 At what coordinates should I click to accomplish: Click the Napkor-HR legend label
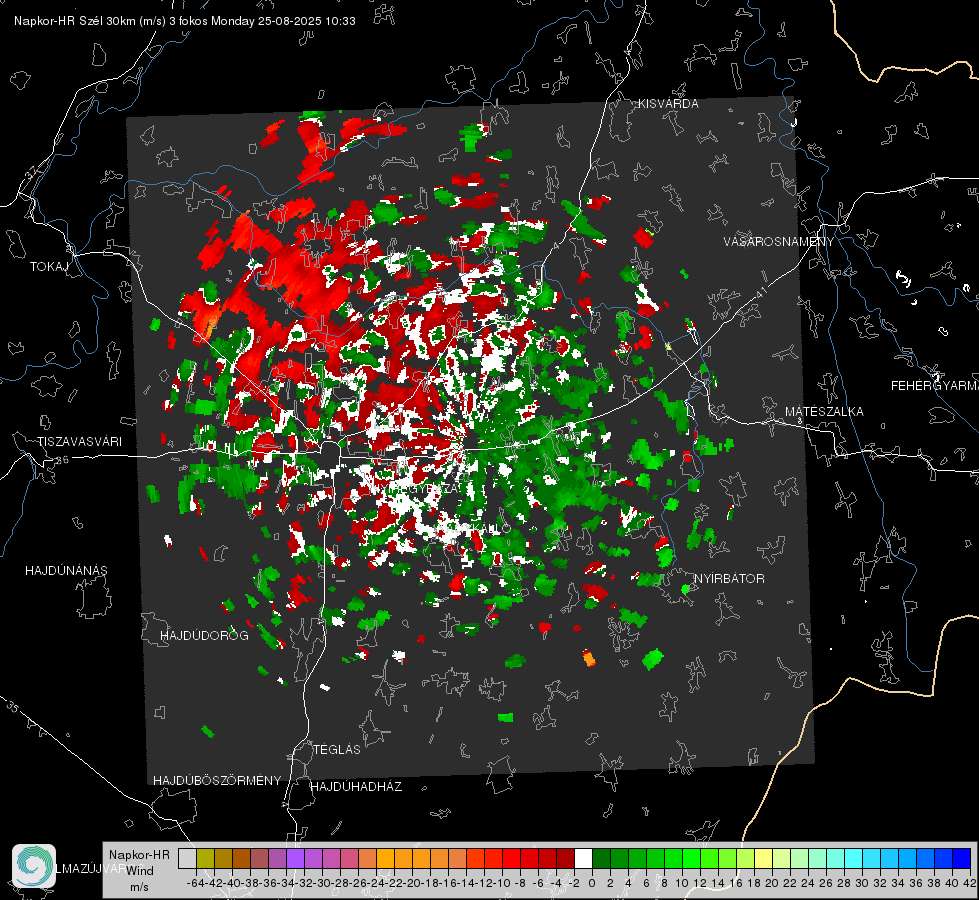pos(139,854)
